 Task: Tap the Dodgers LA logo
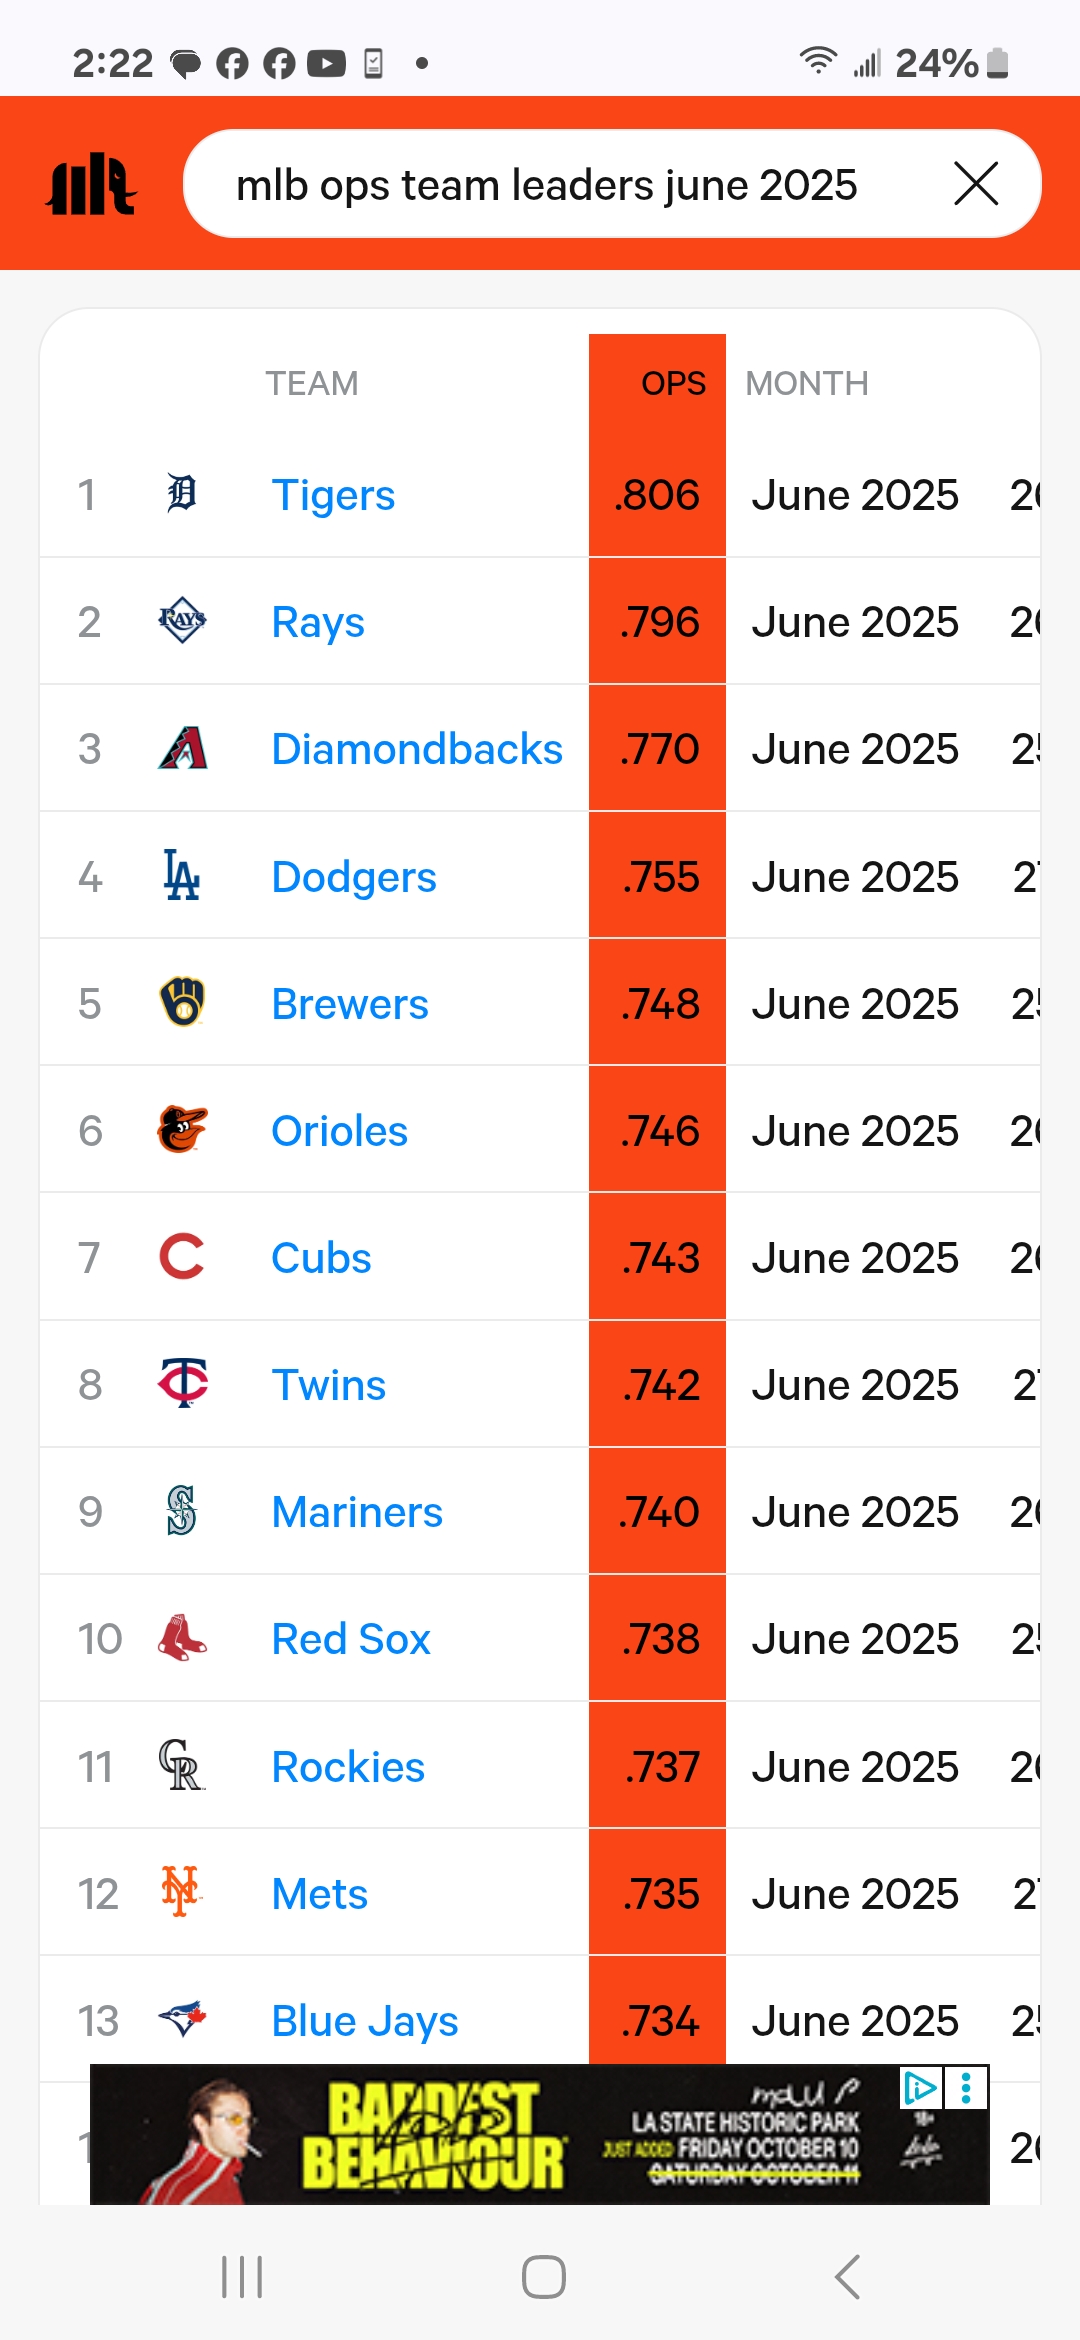[x=182, y=875]
